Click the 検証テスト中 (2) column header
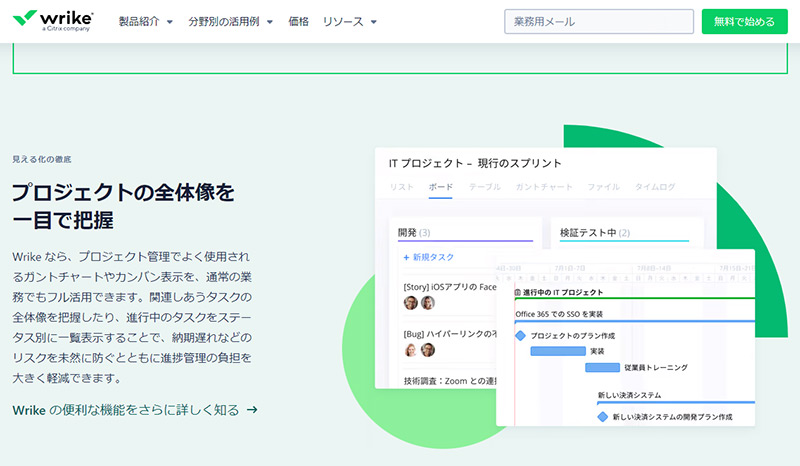 [595, 233]
